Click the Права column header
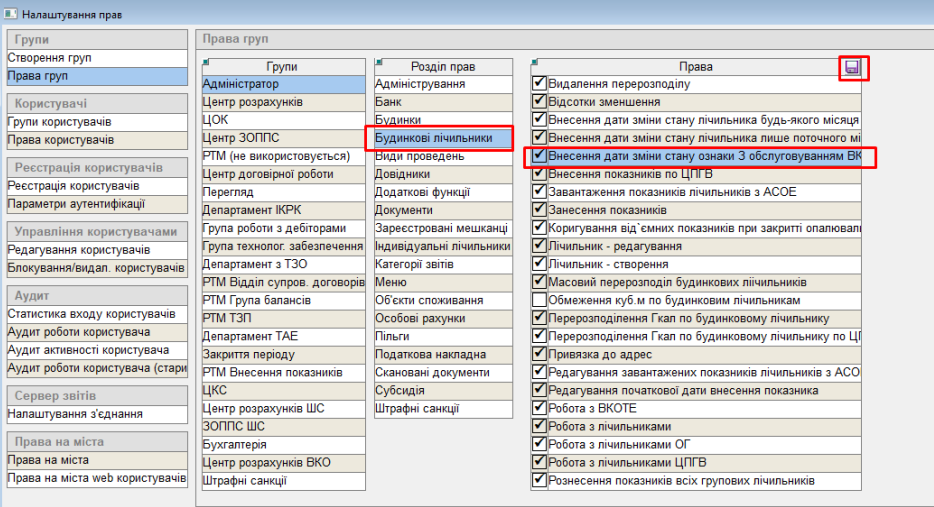Image resolution: width=934 pixels, height=507 pixels. tap(695, 67)
